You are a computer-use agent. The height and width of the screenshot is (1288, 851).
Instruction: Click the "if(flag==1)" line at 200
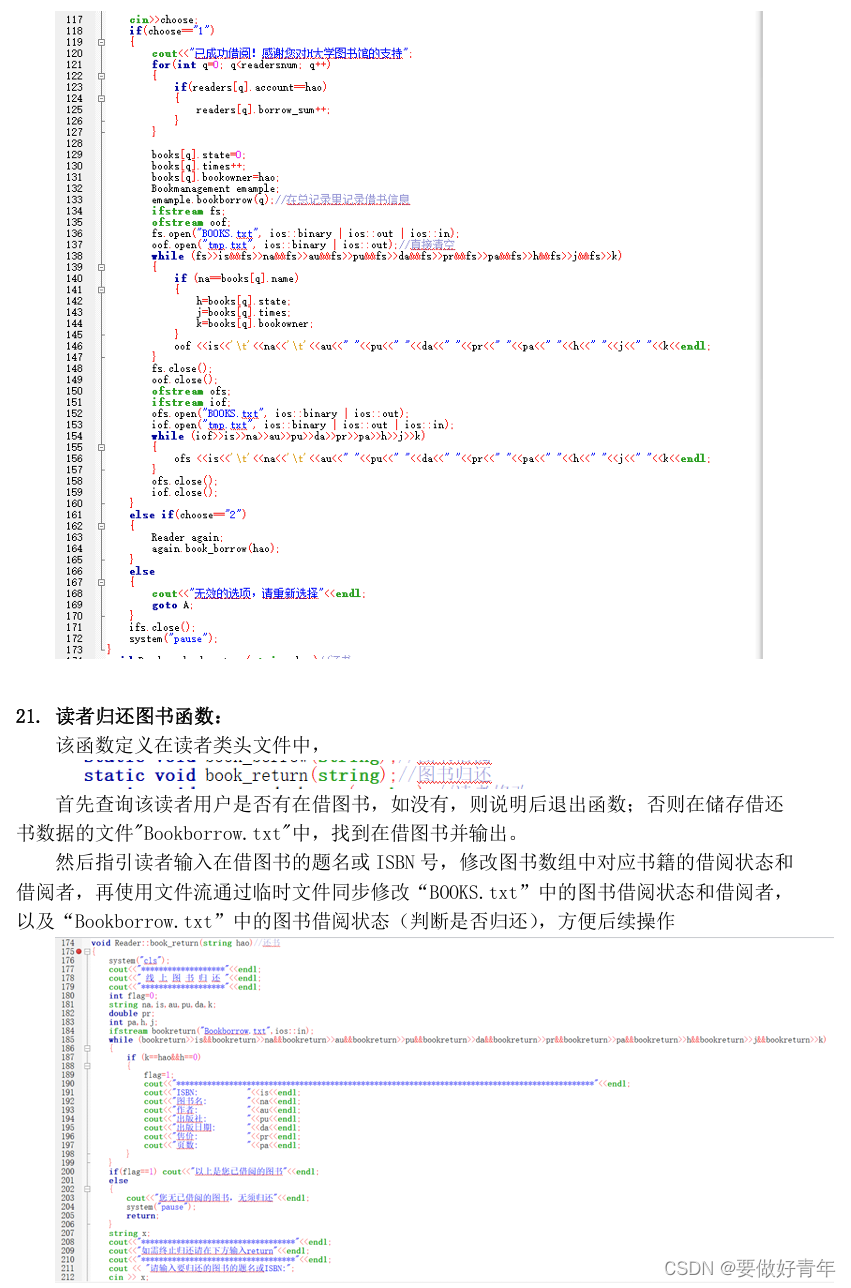214,1172
